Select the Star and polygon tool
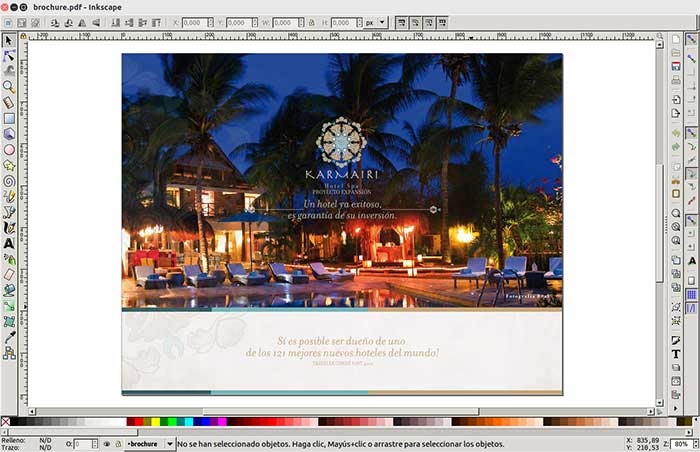Viewport: 700px width, 452px height. (x=8, y=165)
